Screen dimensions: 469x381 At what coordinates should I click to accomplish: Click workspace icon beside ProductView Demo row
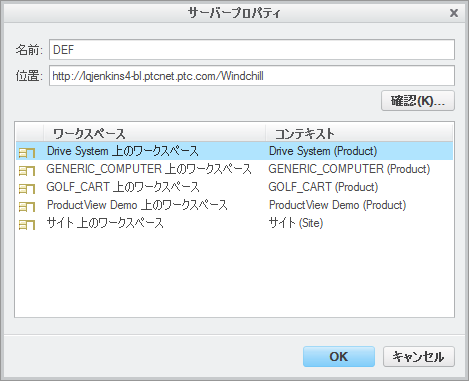27,207
